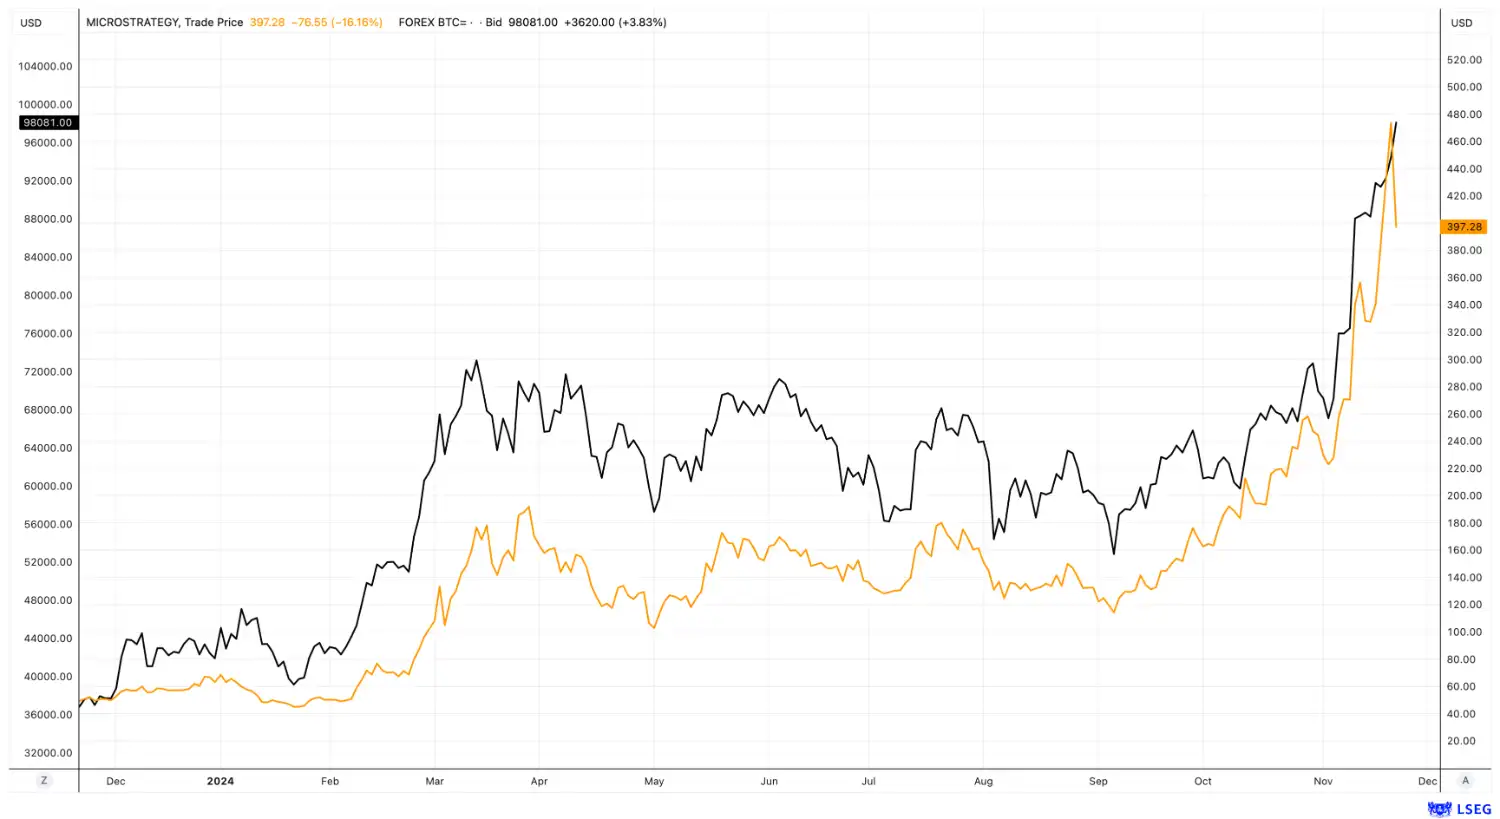
Task: Click the 340.00 label on the MicroStrategy axis
Action: click(x=1464, y=305)
